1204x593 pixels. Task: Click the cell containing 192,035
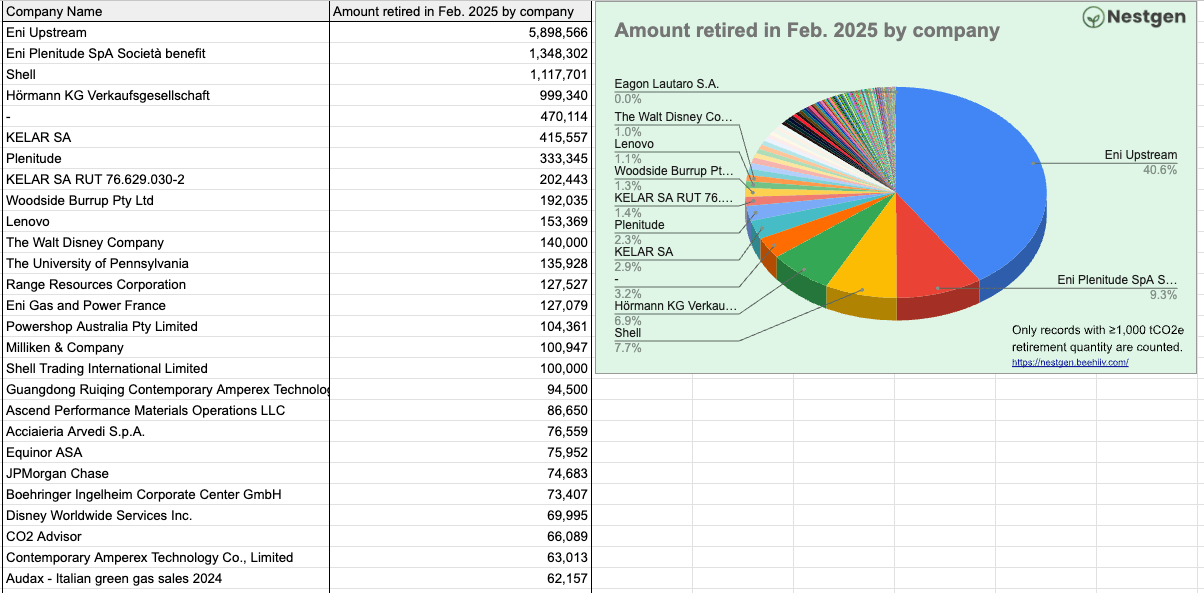point(460,201)
